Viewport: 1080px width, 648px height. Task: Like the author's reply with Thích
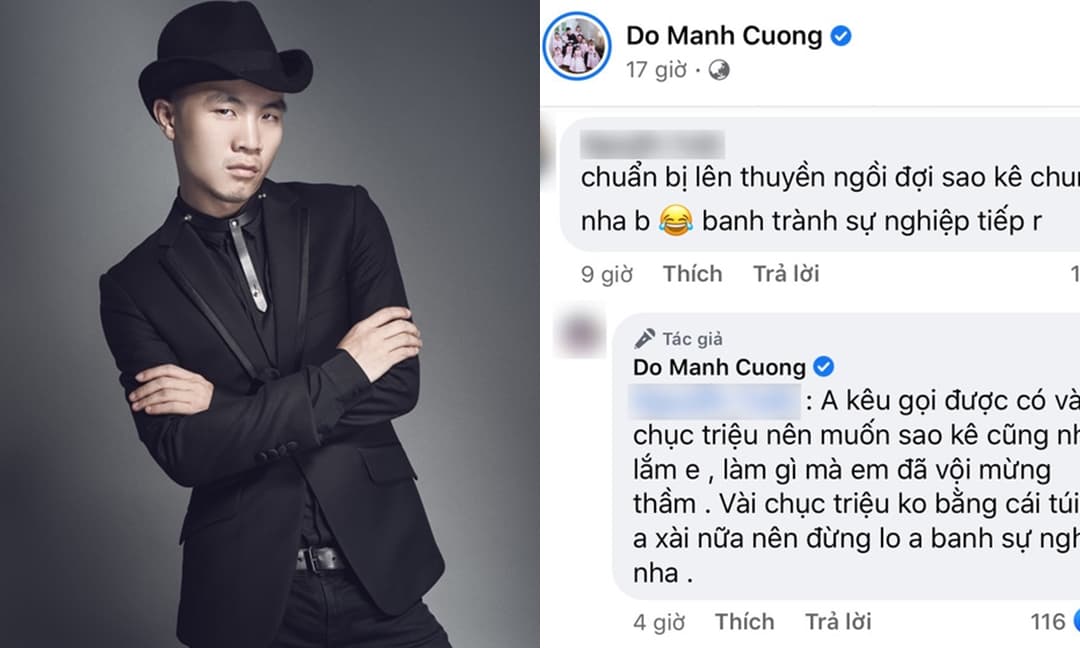(x=744, y=622)
